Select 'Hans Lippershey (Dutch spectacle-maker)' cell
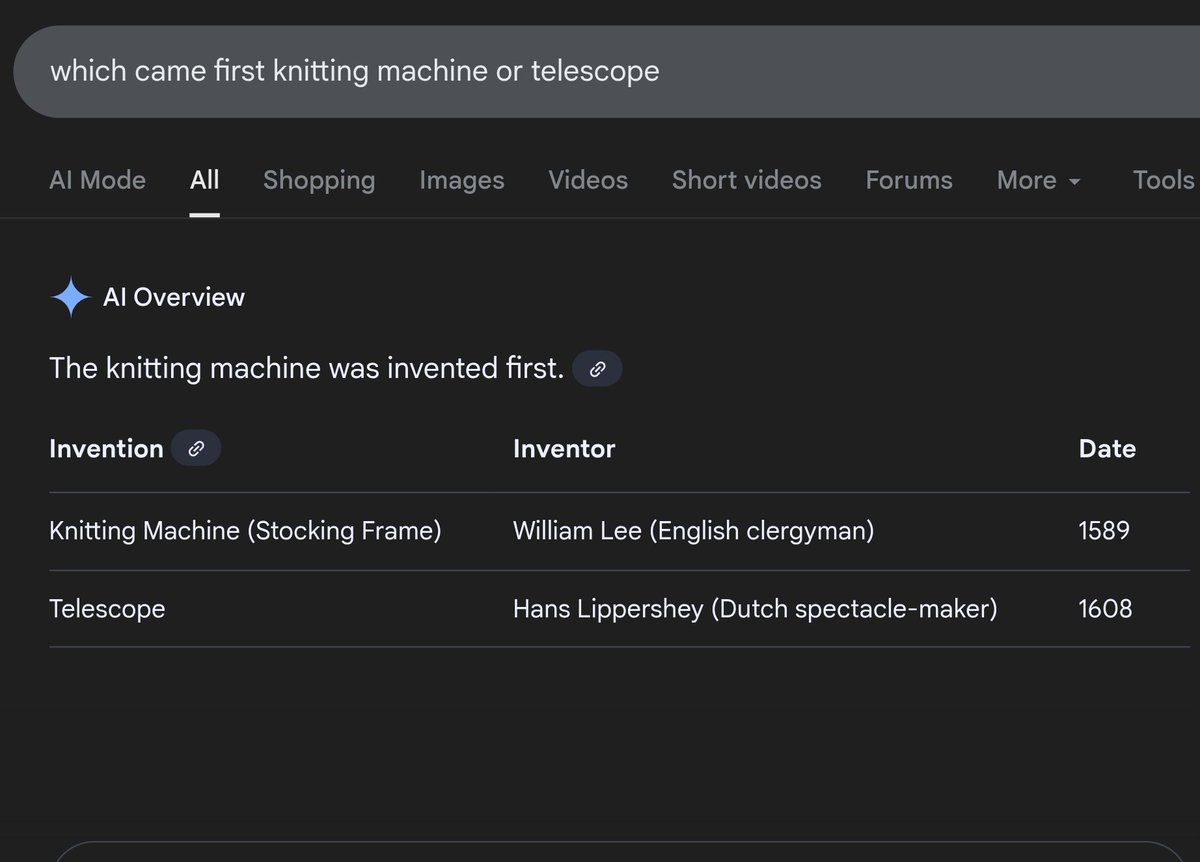The height and width of the screenshot is (862, 1200). (755, 609)
